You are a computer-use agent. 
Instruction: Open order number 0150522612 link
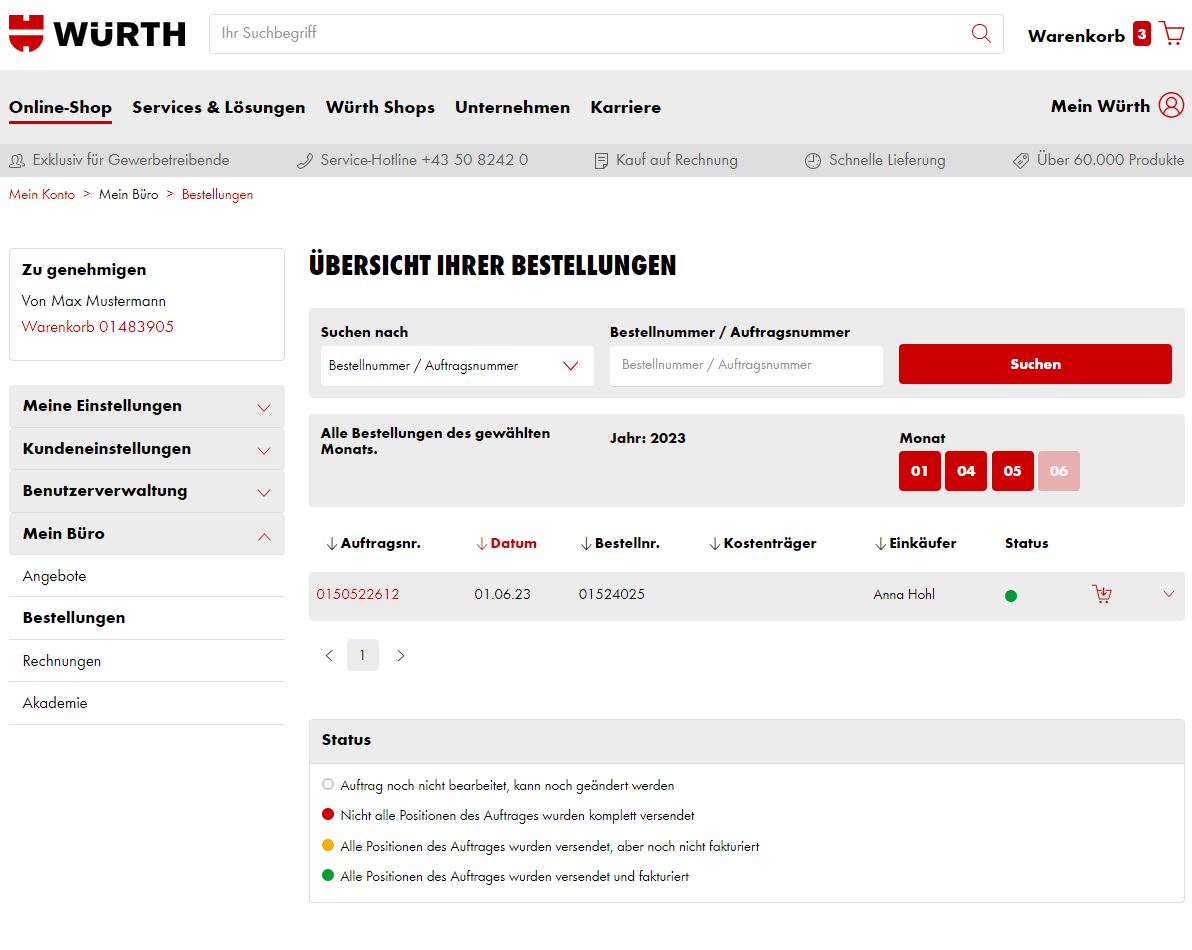pyautogui.click(x=358, y=594)
